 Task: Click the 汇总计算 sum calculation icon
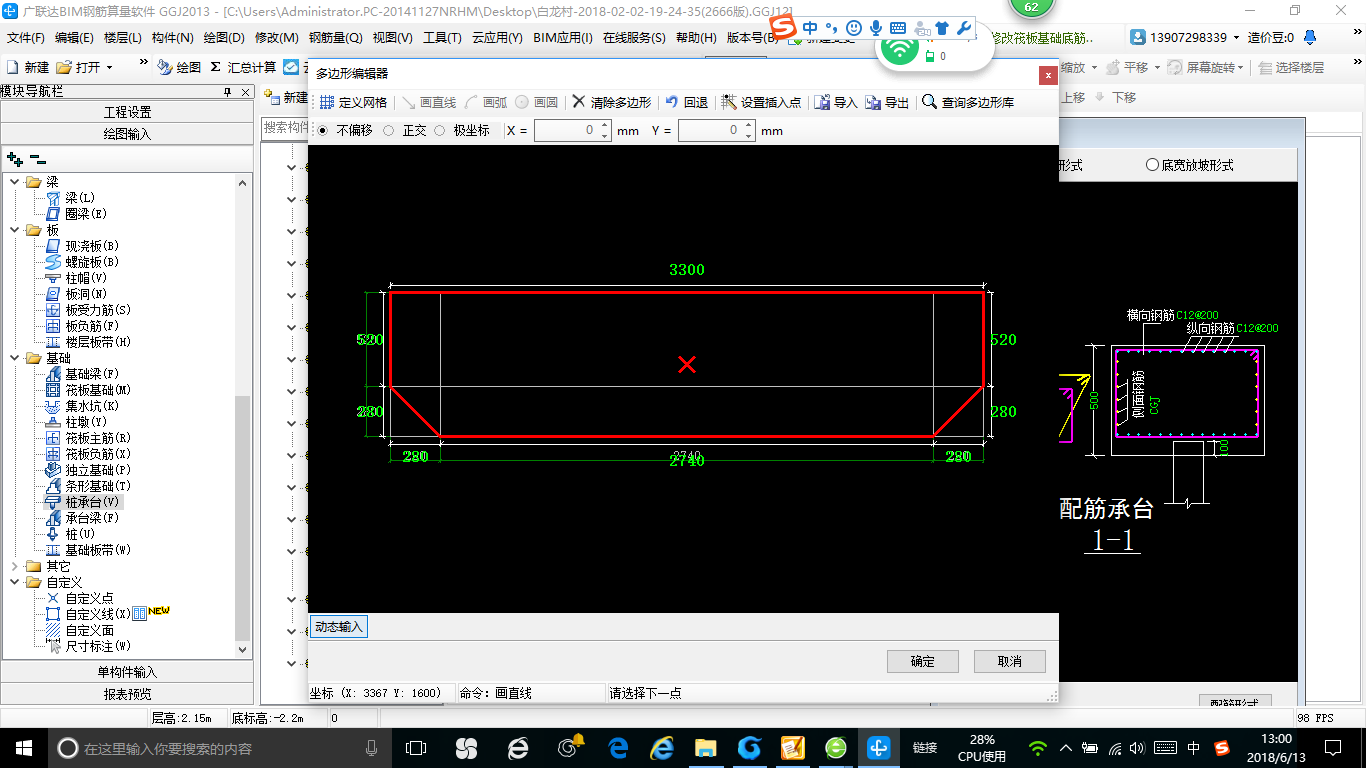(x=216, y=67)
